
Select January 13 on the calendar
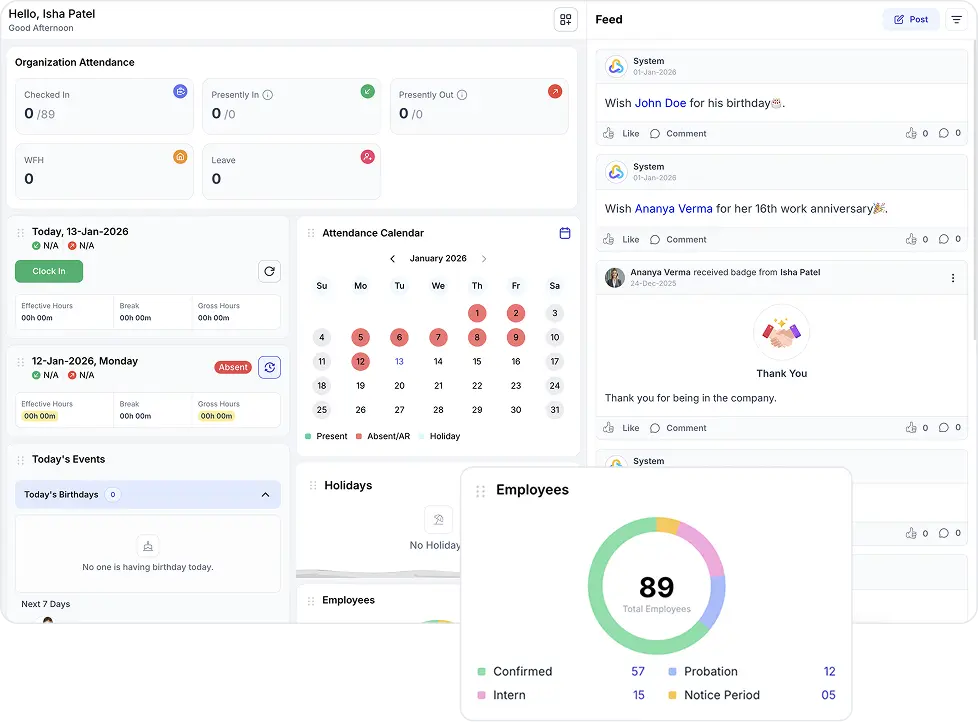point(399,362)
